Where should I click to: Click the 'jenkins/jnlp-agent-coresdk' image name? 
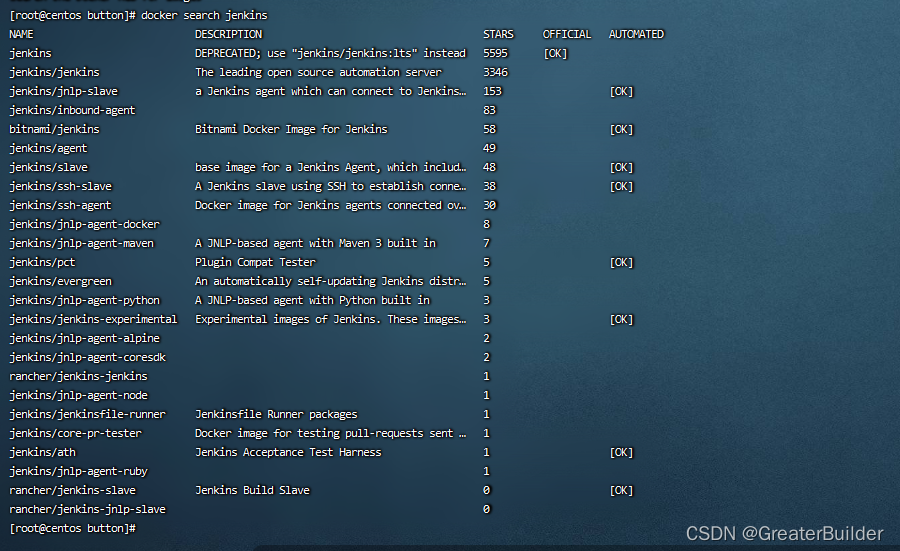tap(87, 357)
